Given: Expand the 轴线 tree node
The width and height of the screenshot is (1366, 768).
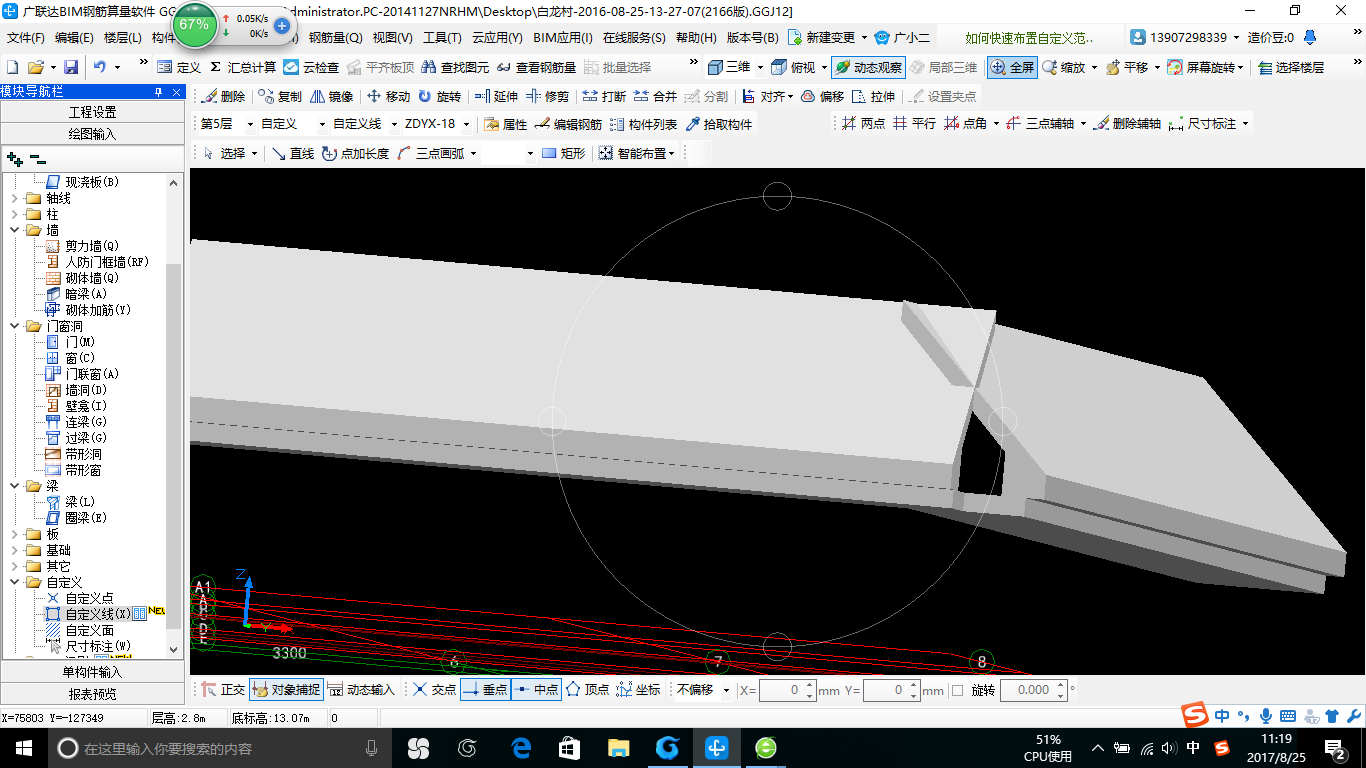Looking at the screenshot, I should [14, 198].
